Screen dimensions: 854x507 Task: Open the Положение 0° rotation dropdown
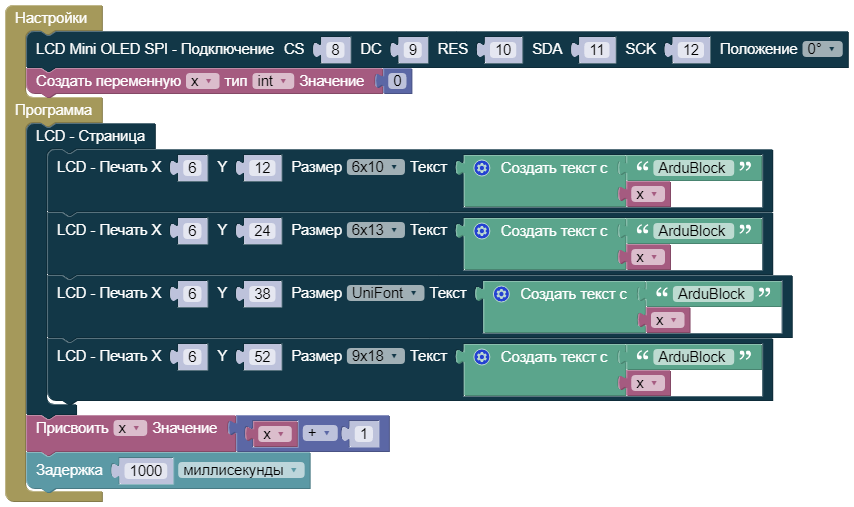822,49
